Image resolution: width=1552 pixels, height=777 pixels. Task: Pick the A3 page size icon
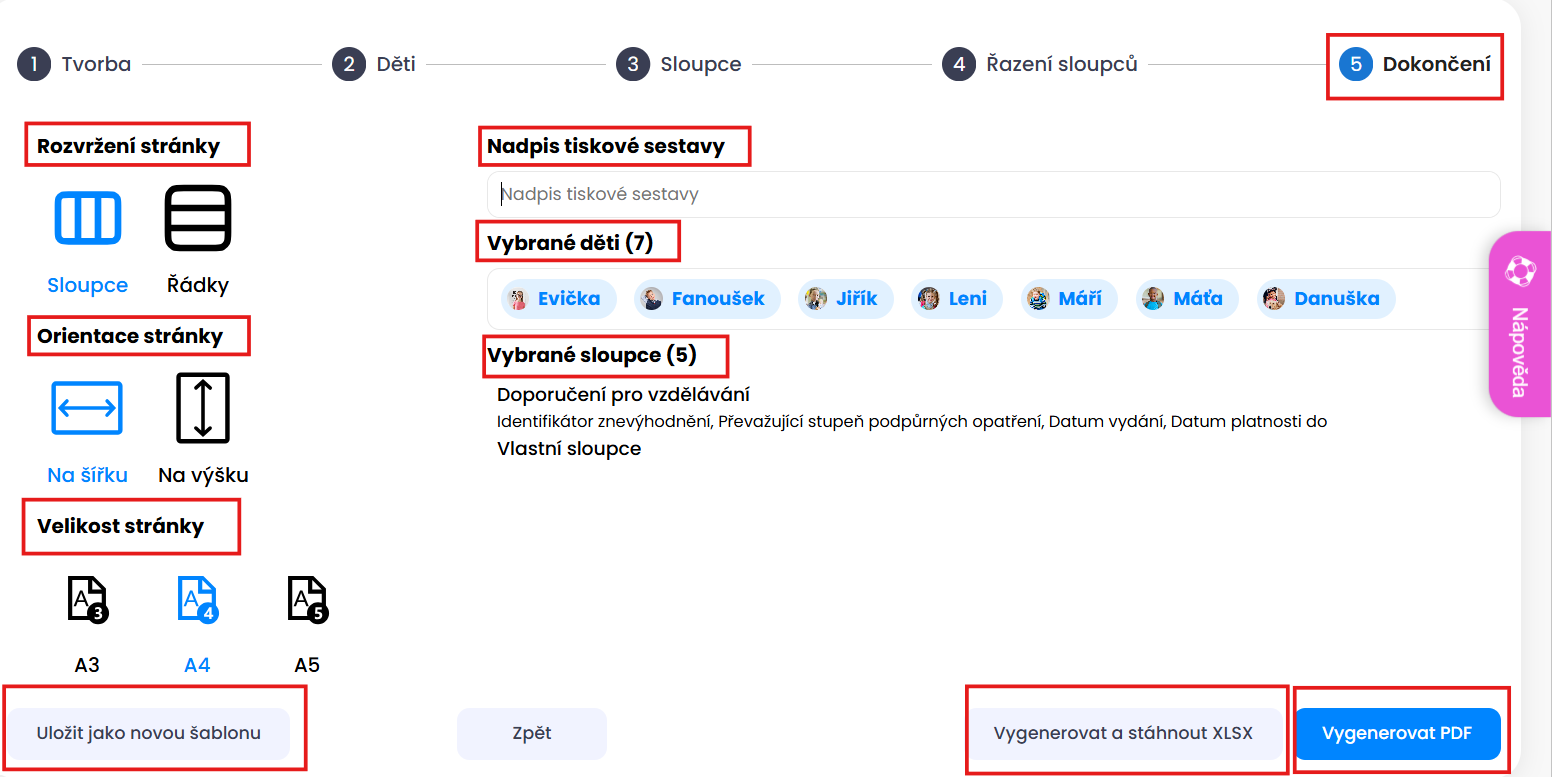coord(87,599)
